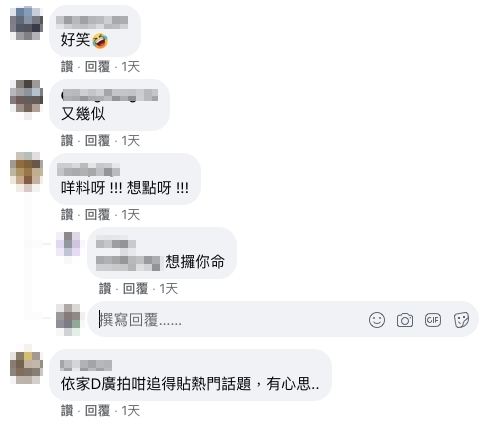Reply to the 好笑 comment
The image size is (493, 421).
click(97, 67)
